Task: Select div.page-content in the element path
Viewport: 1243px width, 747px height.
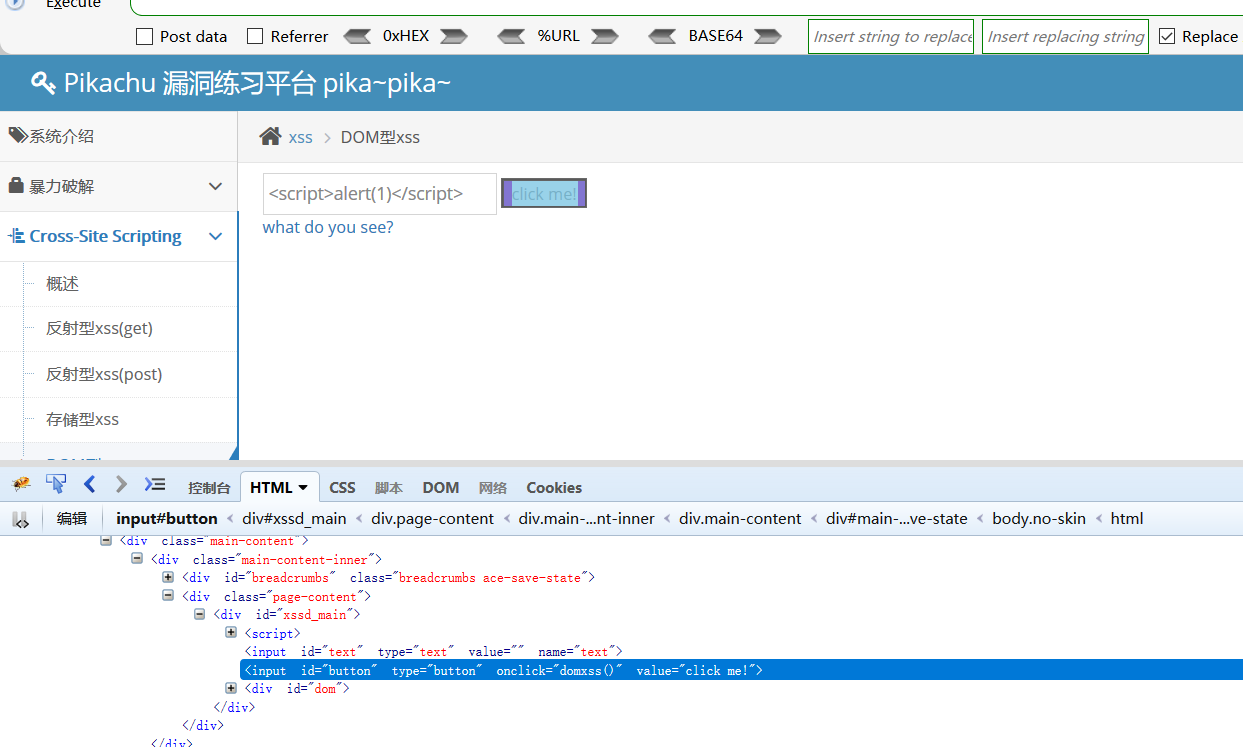Action: 432,518
